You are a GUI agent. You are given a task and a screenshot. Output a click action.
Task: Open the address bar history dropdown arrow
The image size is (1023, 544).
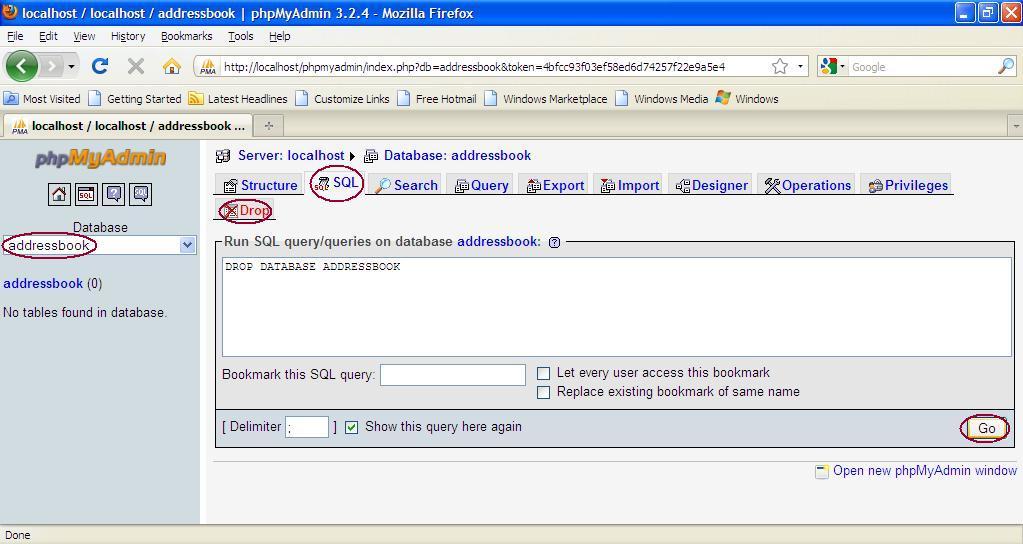click(x=801, y=66)
